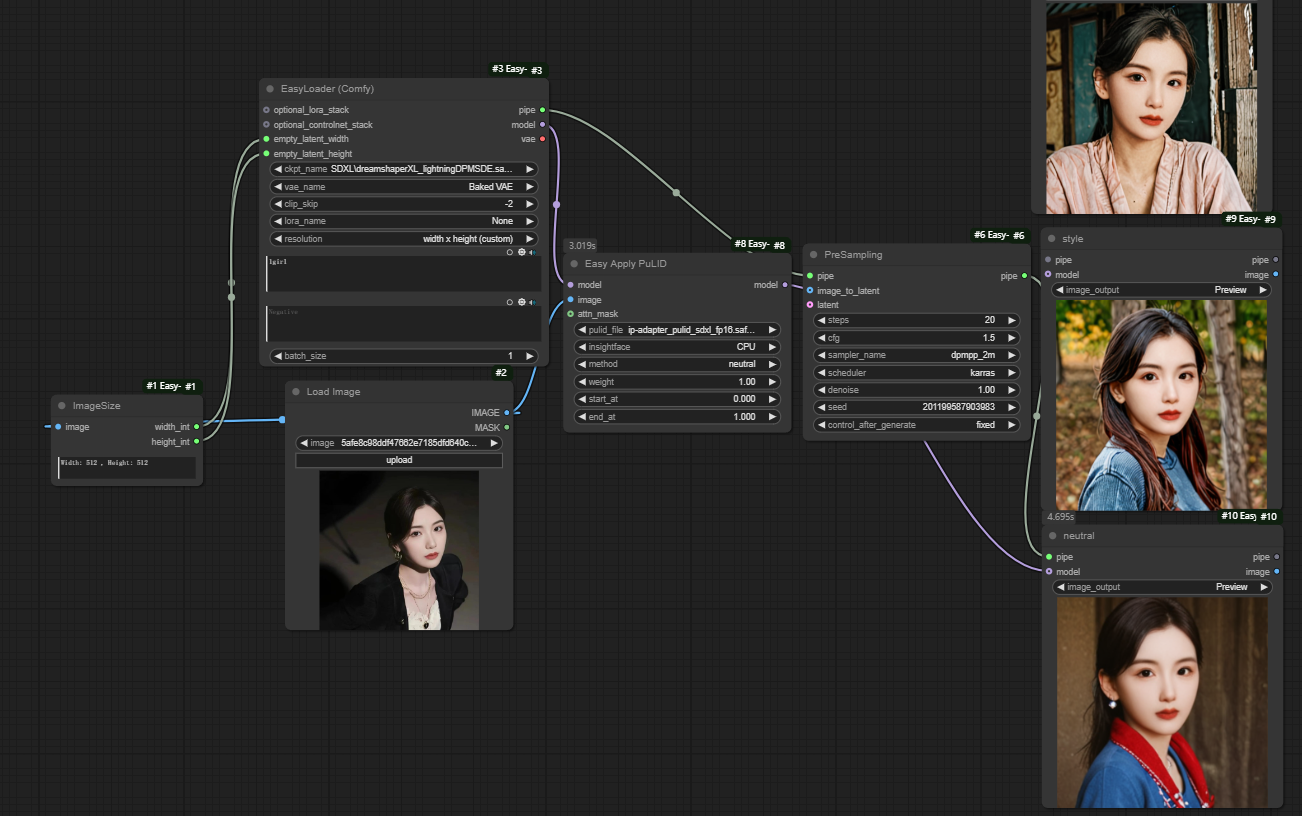Collapse the PreSampling node using its title dot

click(813, 255)
